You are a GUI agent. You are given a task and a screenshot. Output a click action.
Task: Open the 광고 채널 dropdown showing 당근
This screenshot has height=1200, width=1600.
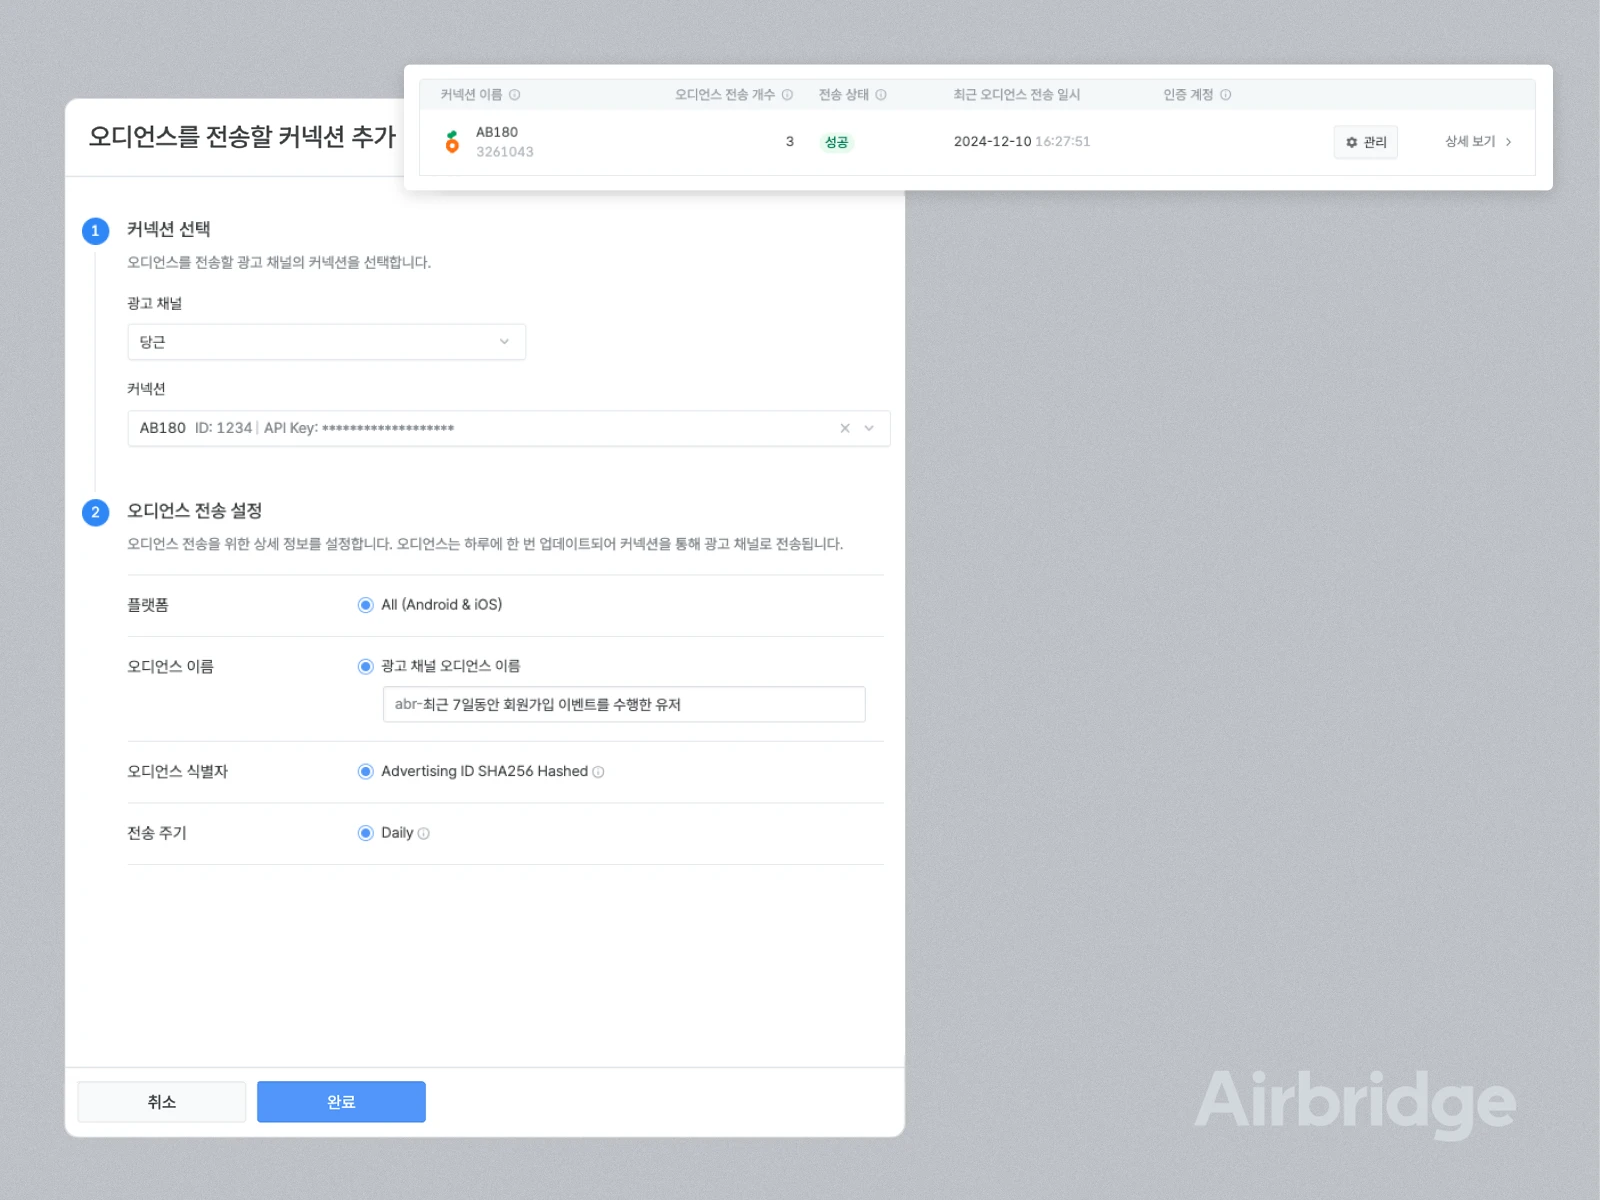[326, 342]
